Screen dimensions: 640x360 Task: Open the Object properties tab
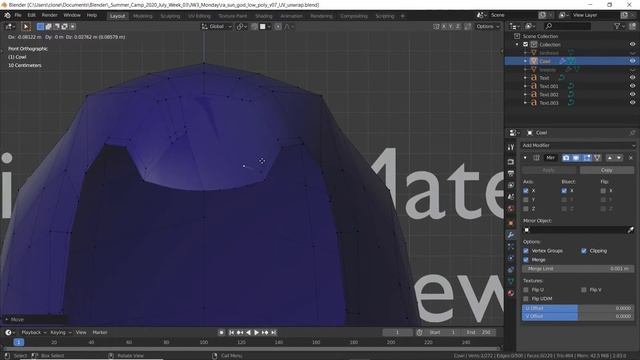point(511,223)
